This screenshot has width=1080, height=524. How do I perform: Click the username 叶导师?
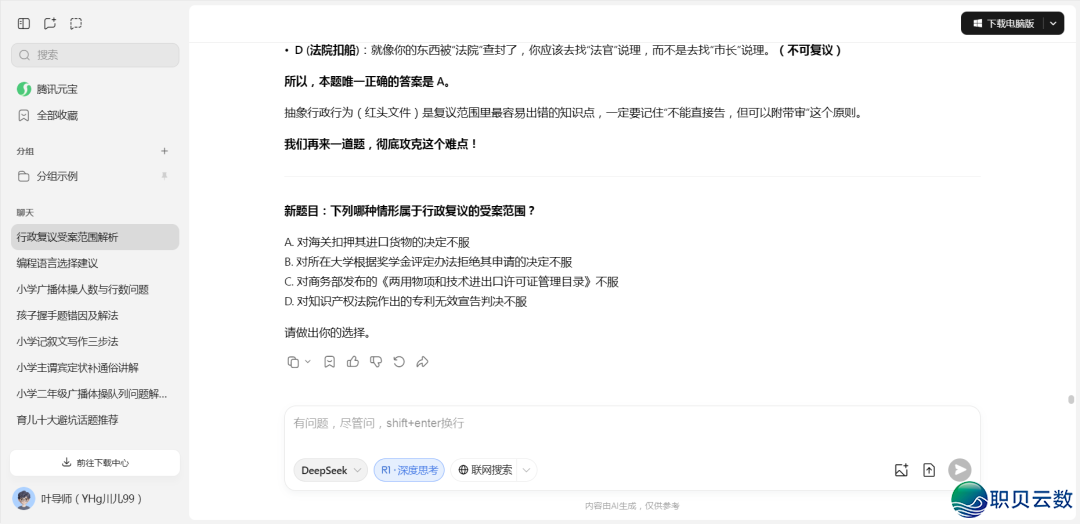92,499
